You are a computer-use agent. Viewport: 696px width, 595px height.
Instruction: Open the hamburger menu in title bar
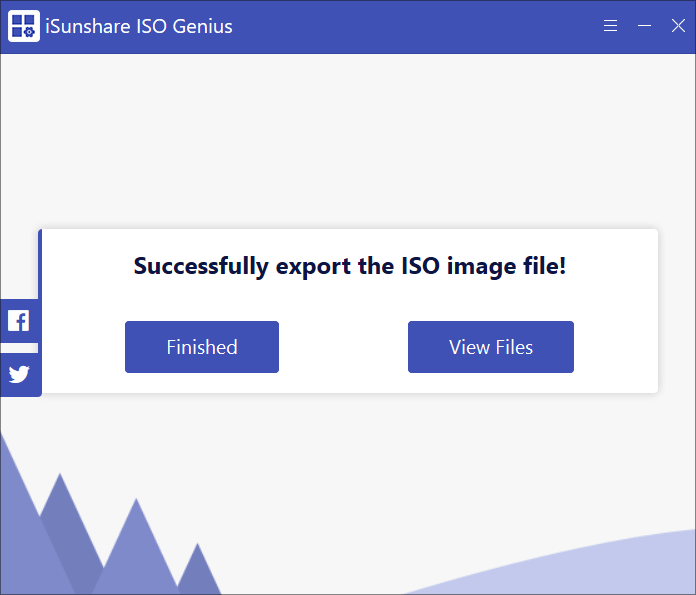(x=610, y=26)
